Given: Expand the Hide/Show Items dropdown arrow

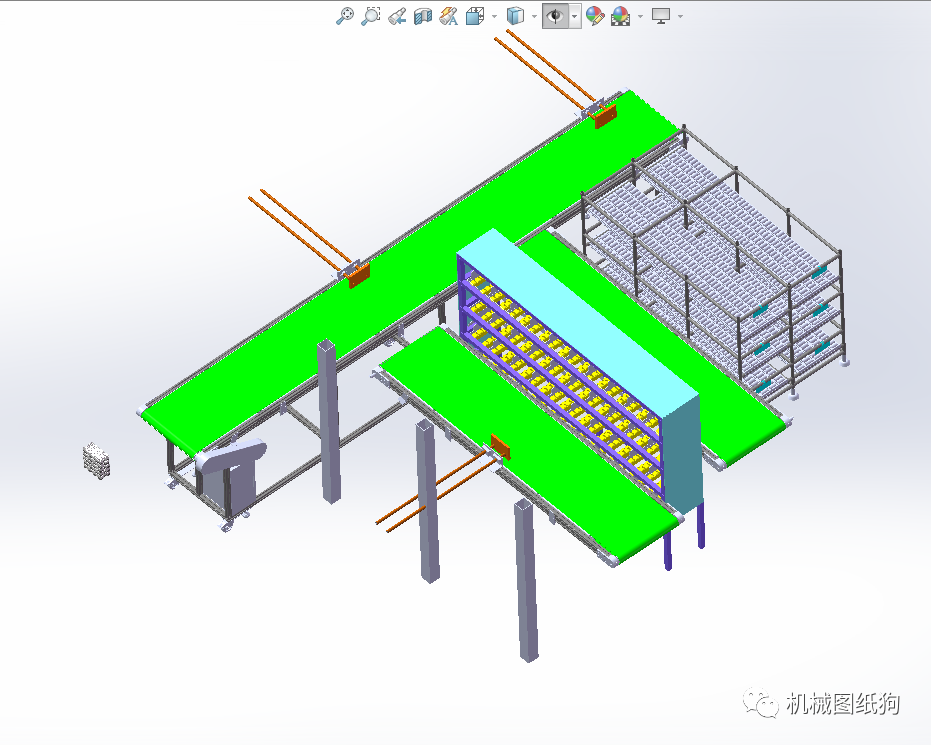Looking at the screenshot, I should [x=575, y=17].
